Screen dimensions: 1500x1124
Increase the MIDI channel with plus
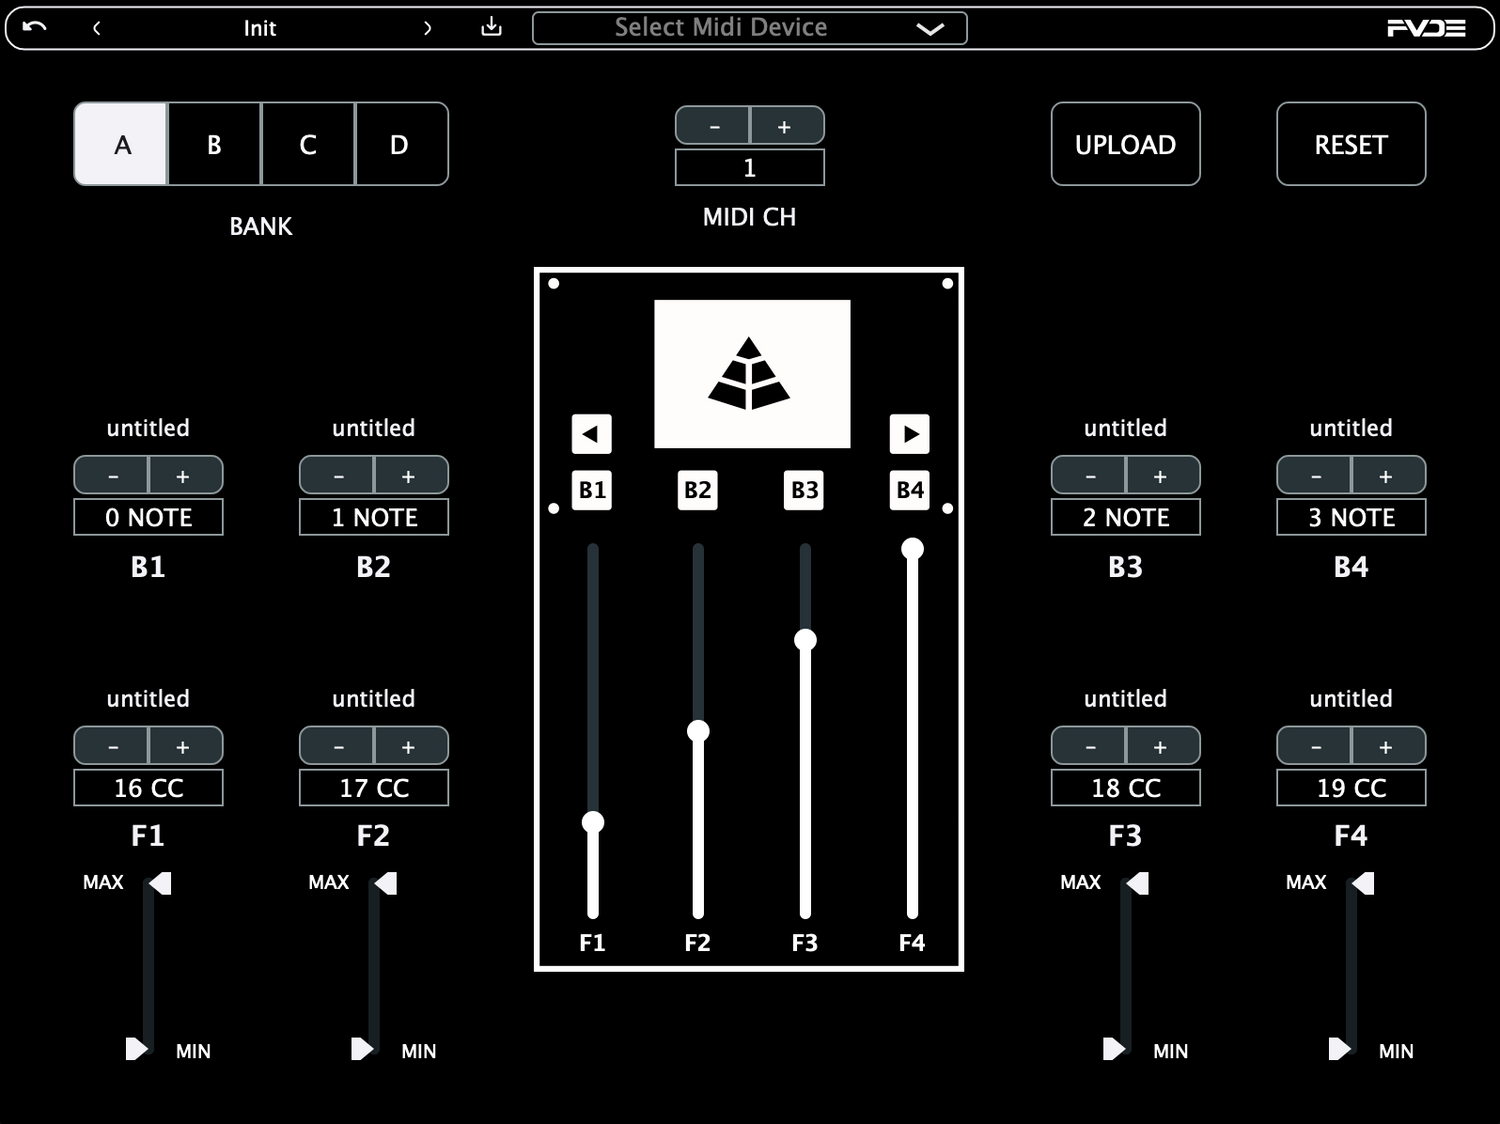pyautogui.click(x=787, y=126)
